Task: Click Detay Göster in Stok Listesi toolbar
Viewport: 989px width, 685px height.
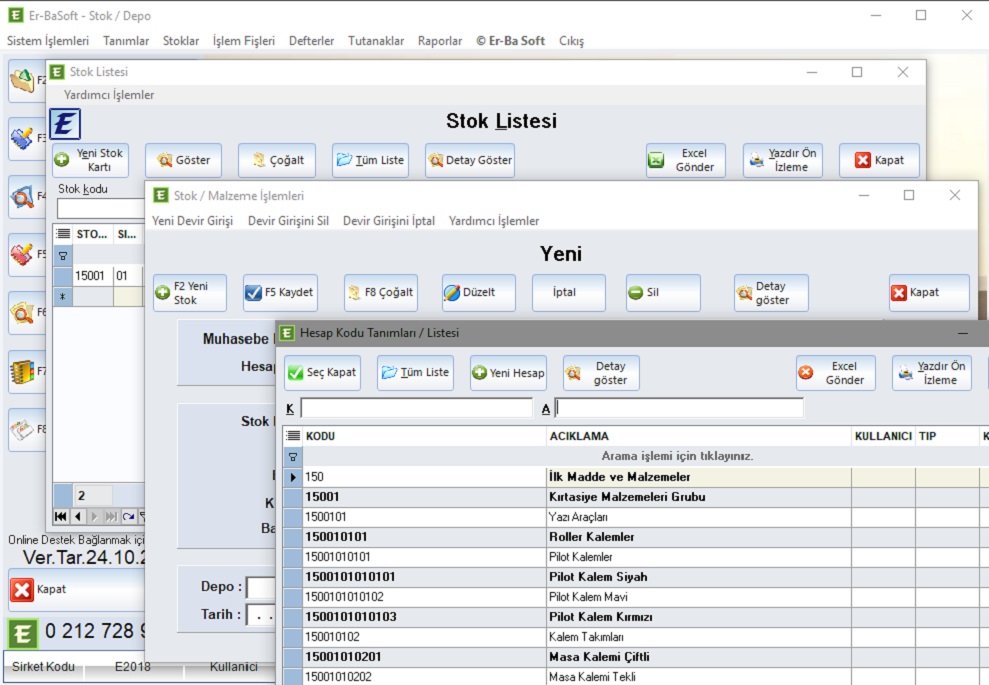Action: click(x=470, y=160)
